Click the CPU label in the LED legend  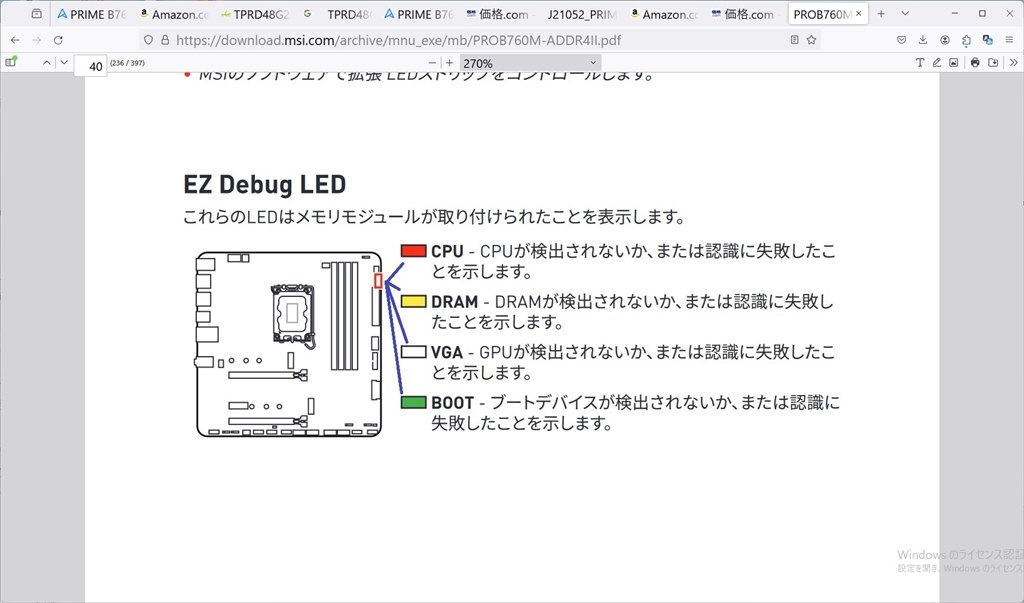pyautogui.click(x=447, y=251)
